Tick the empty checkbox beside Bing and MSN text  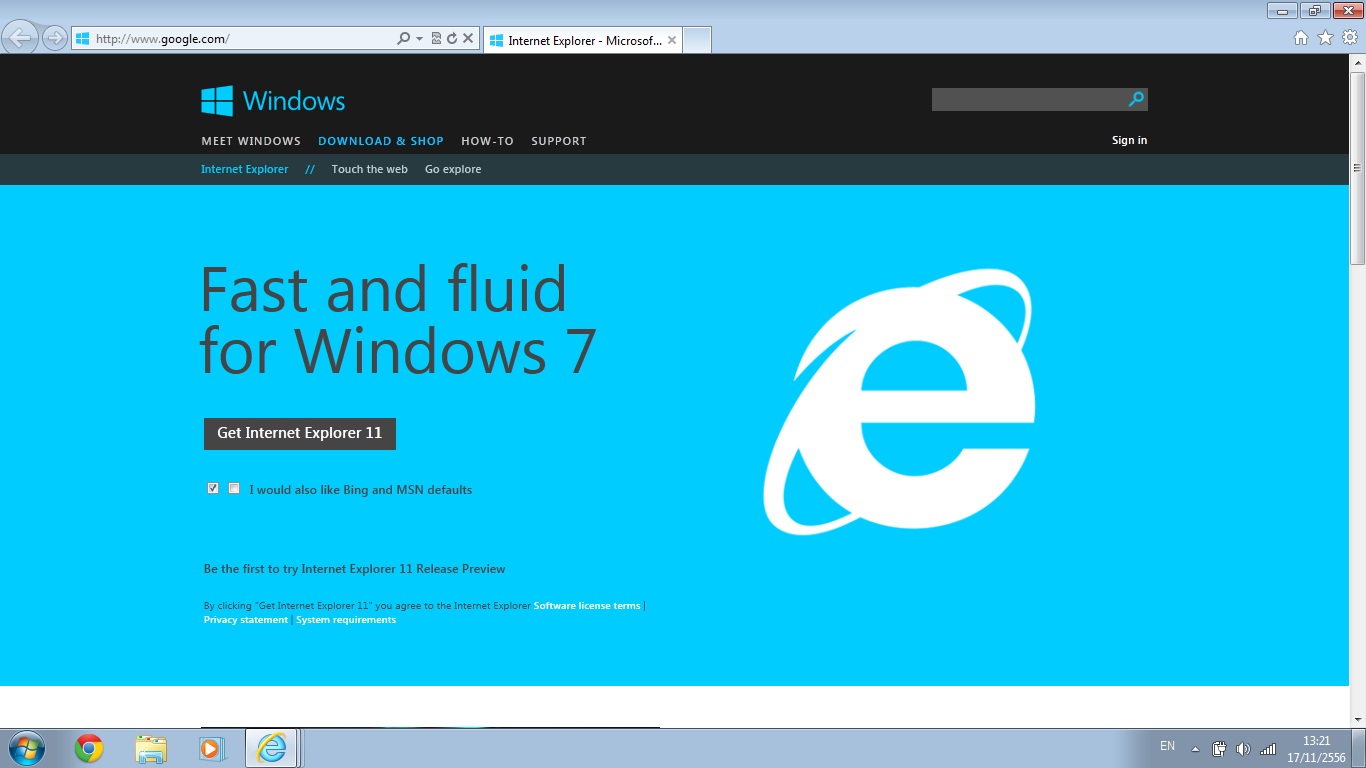point(234,488)
